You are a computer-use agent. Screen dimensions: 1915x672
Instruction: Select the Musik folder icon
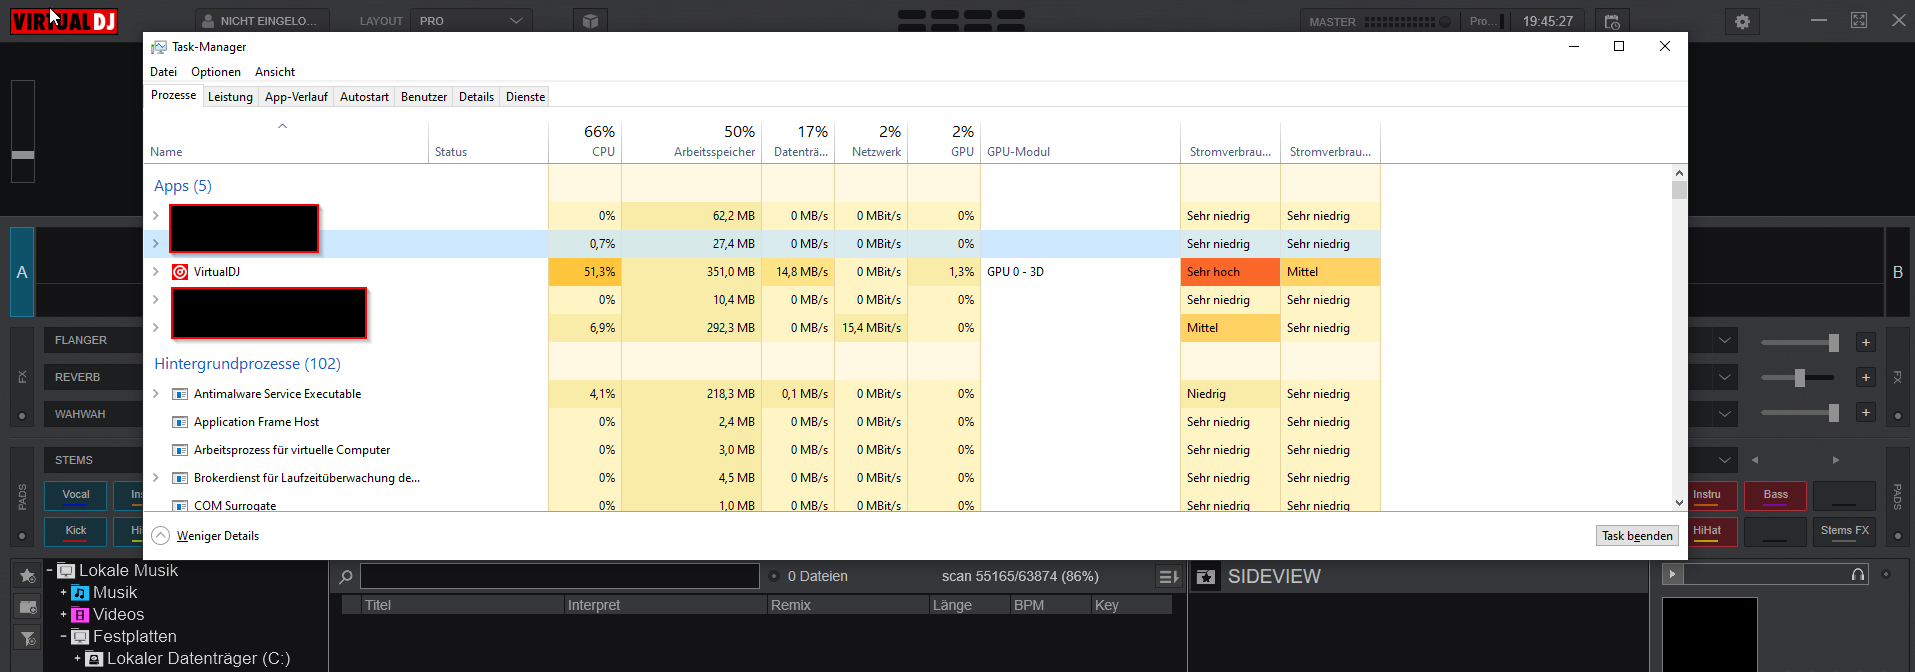[x=80, y=593]
